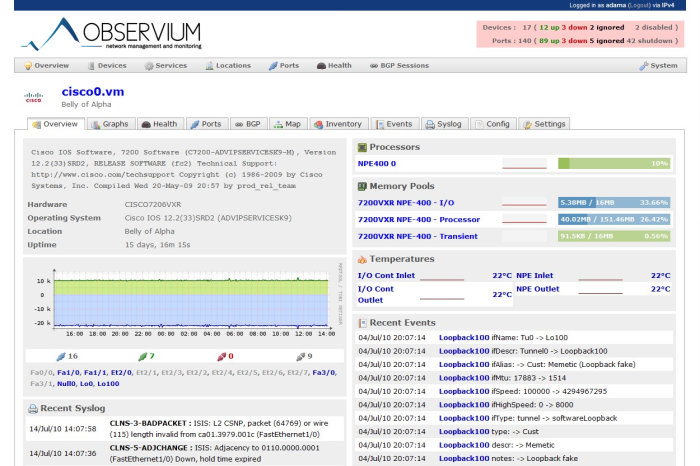Switch to the device BGP tab

click(248, 124)
